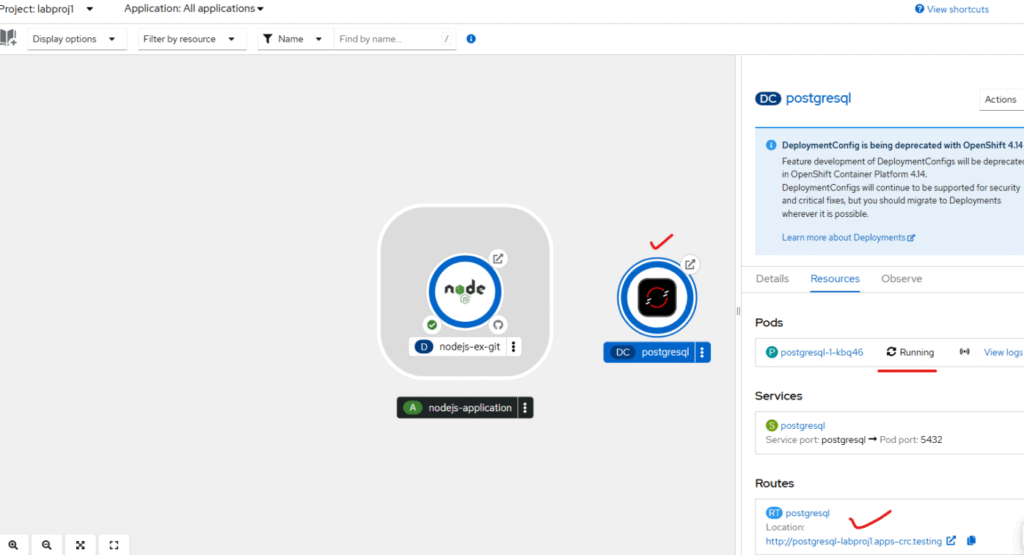
Task: Open URL decorator on nodejs-ex-git node
Action: pos(498,258)
